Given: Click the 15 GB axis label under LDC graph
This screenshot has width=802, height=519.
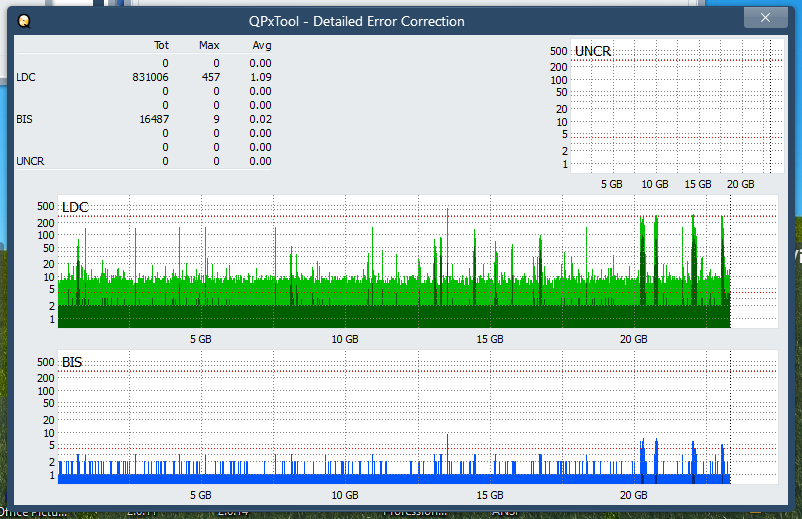Looking at the screenshot, I should (x=489, y=340).
